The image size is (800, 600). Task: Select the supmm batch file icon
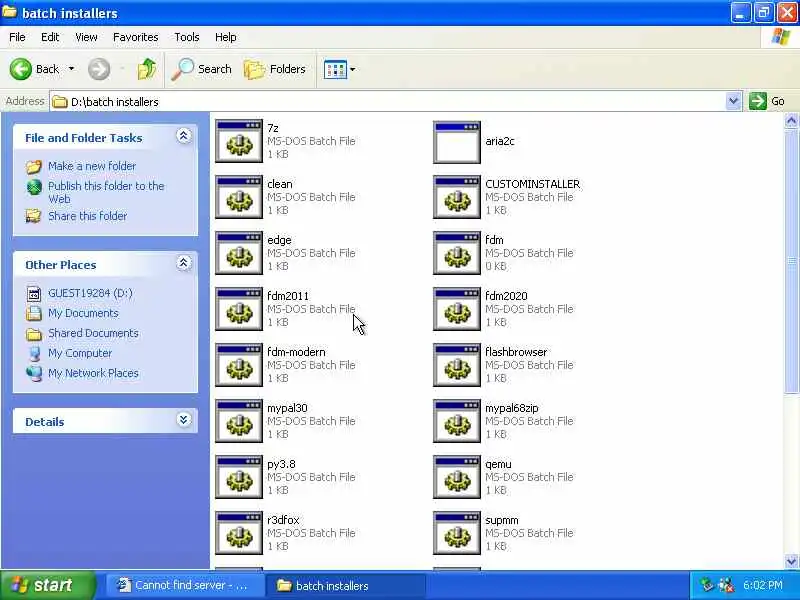(457, 534)
